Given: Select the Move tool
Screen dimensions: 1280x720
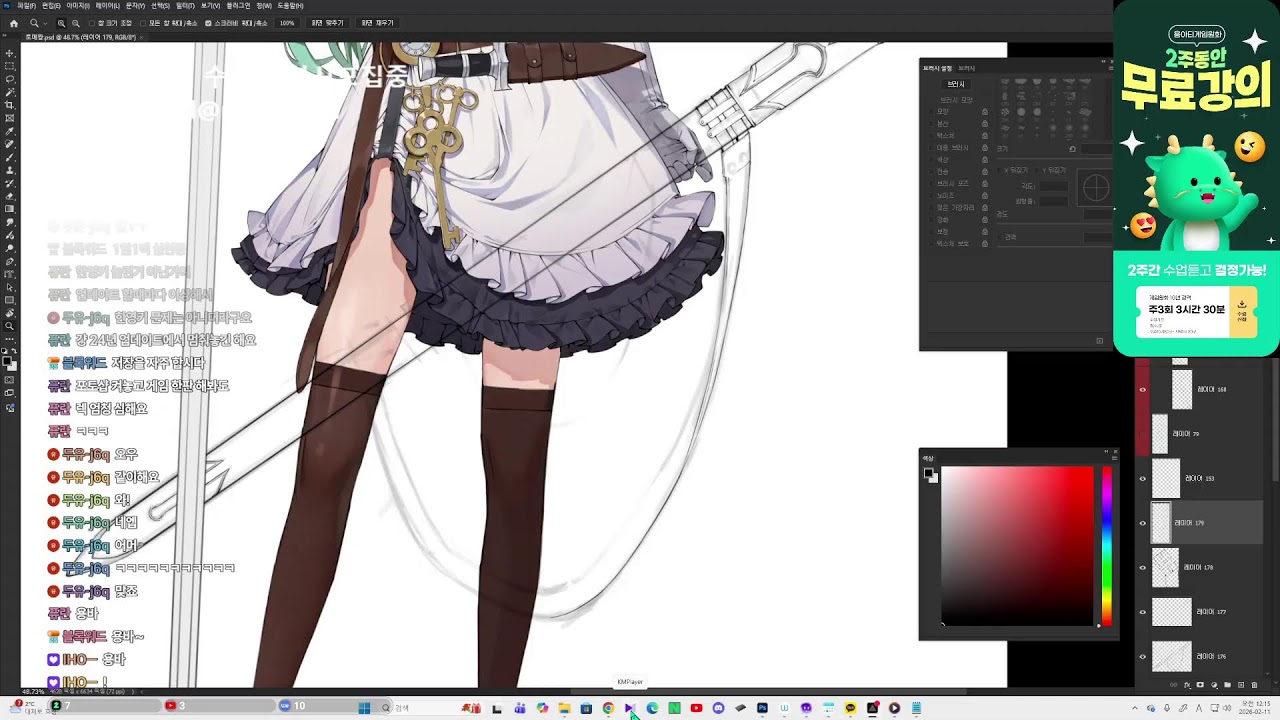Looking at the screenshot, I should (x=10, y=53).
